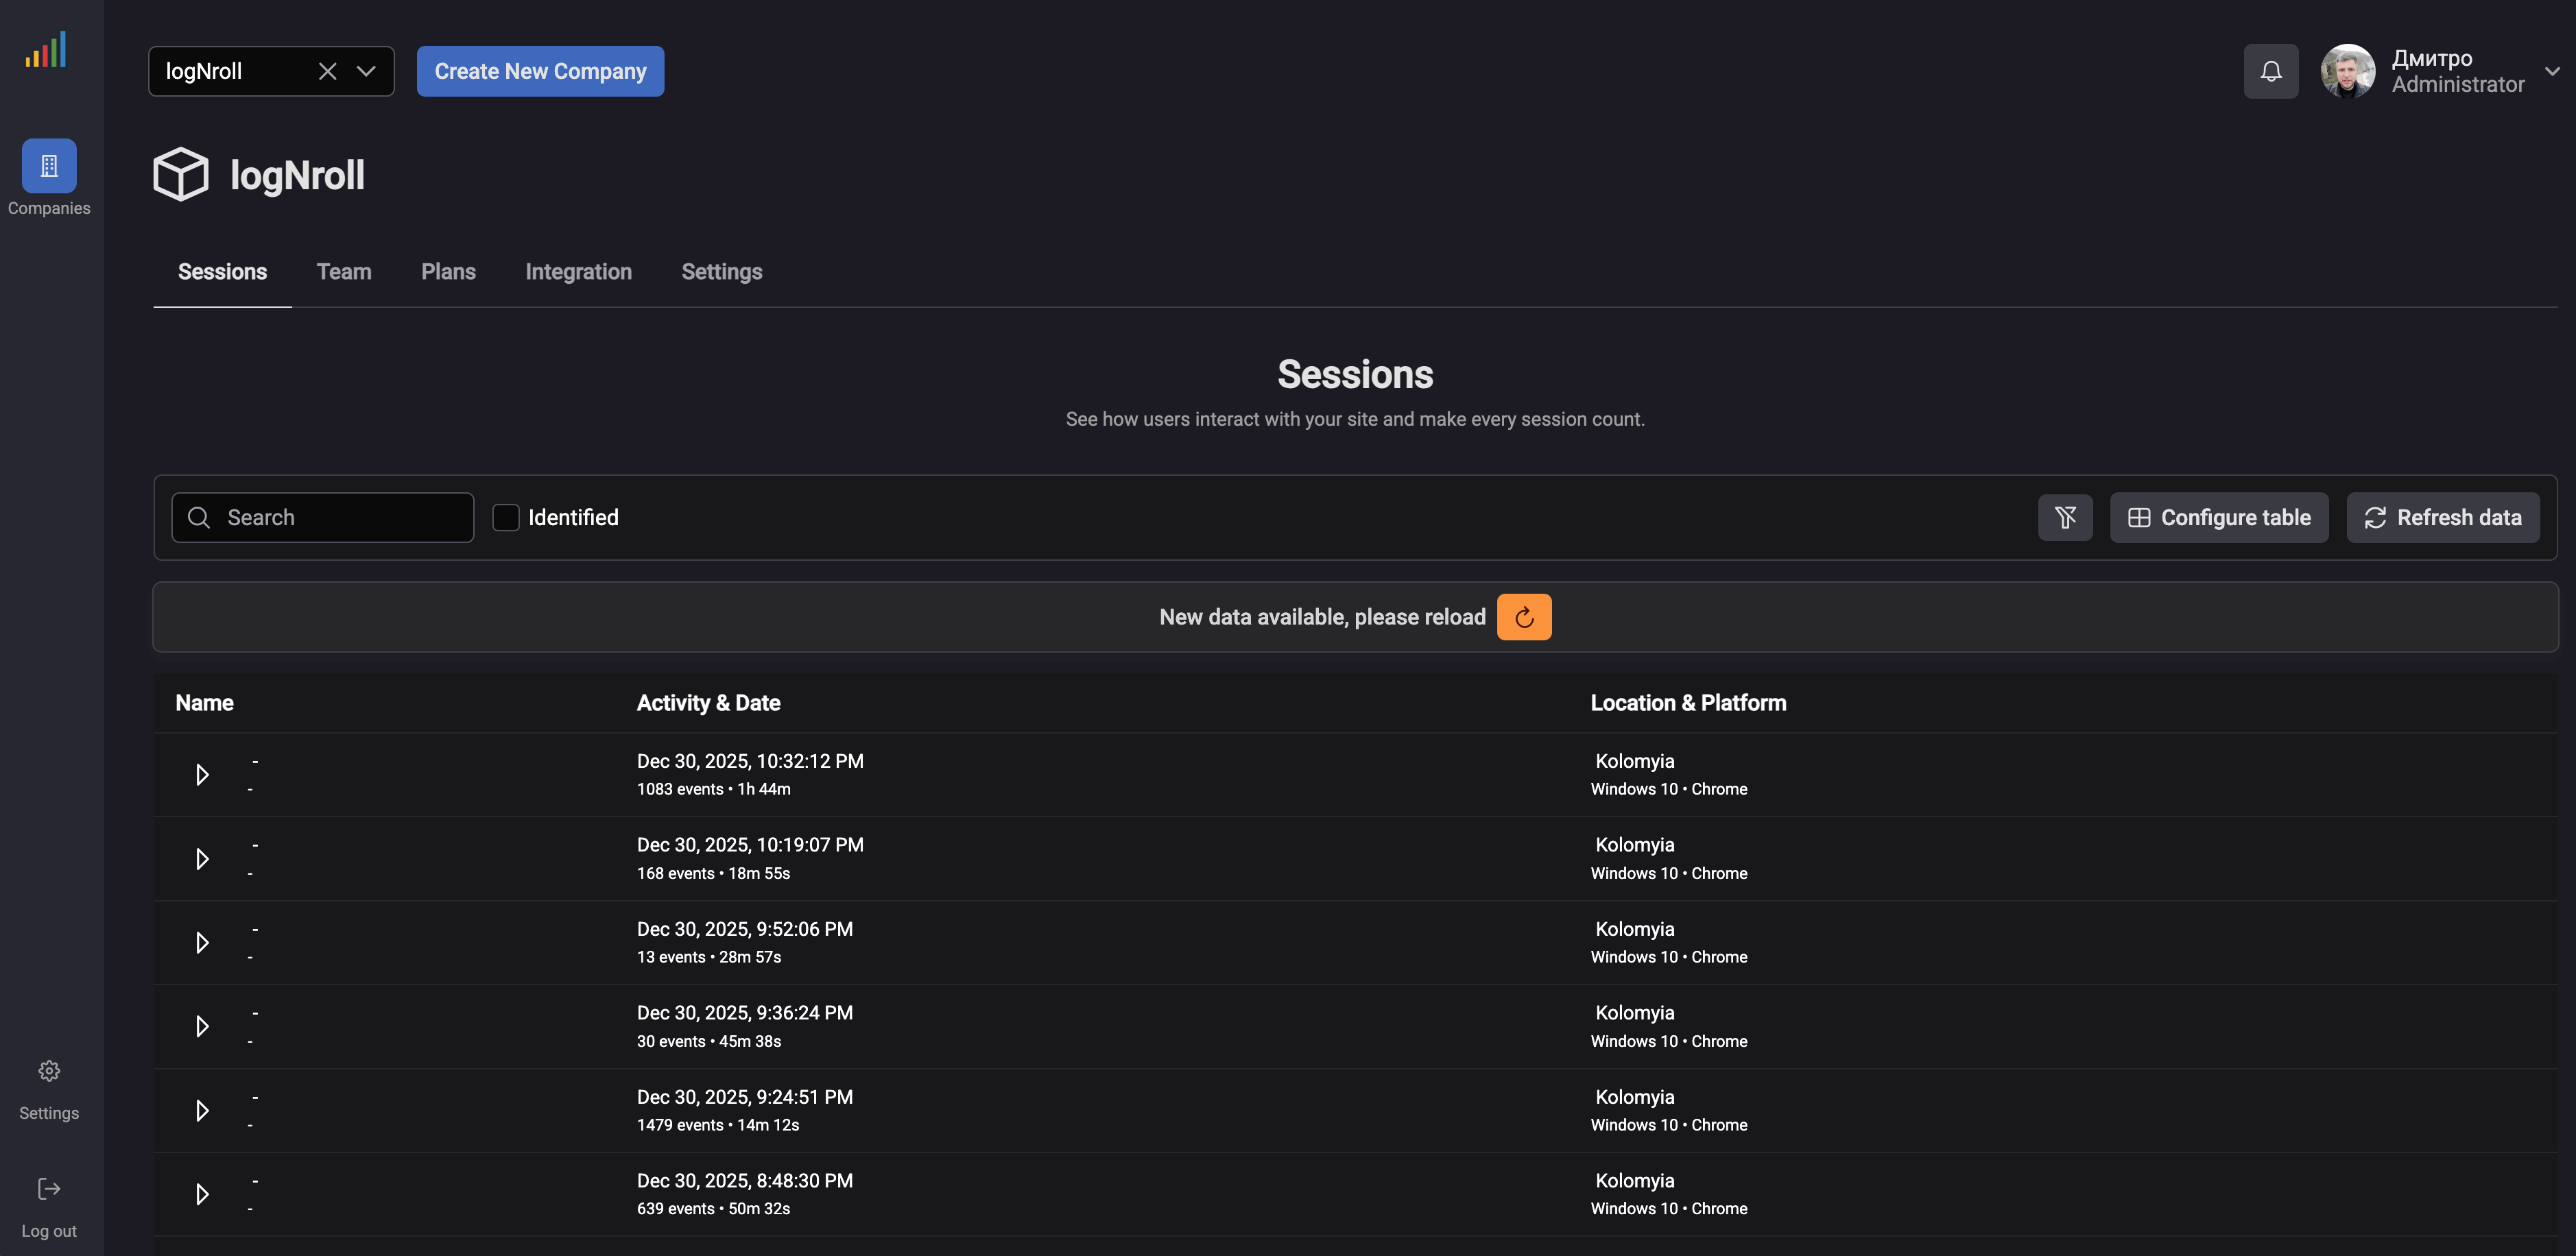Click the user avatar photo
The image size is (2576, 1256).
(2348, 71)
